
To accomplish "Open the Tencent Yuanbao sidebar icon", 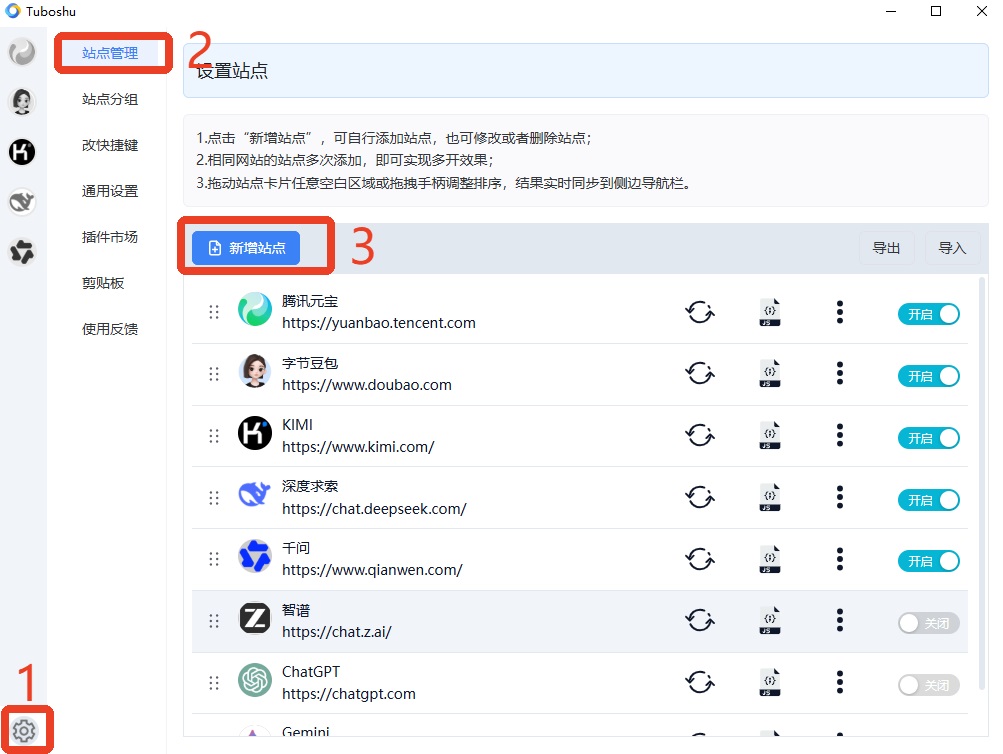I will click(x=22, y=52).
